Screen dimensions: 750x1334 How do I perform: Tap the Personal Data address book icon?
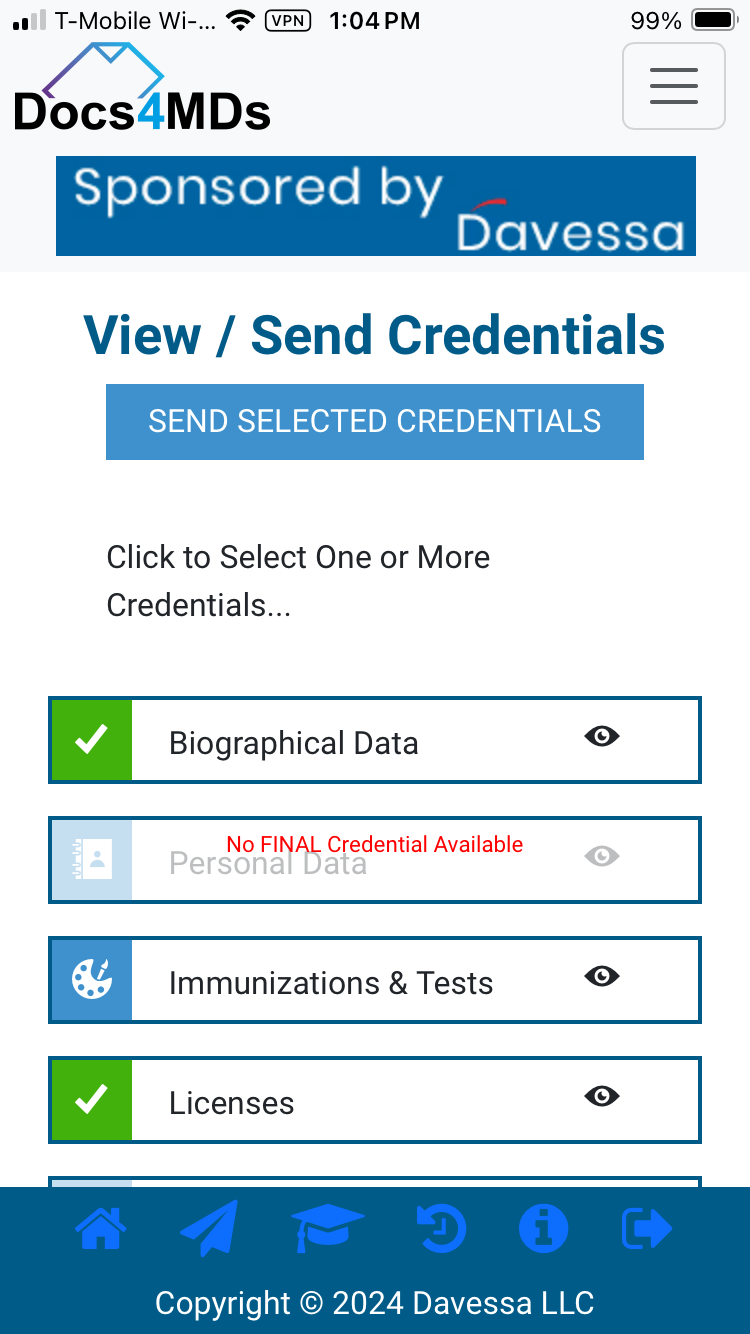coord(92,860)
